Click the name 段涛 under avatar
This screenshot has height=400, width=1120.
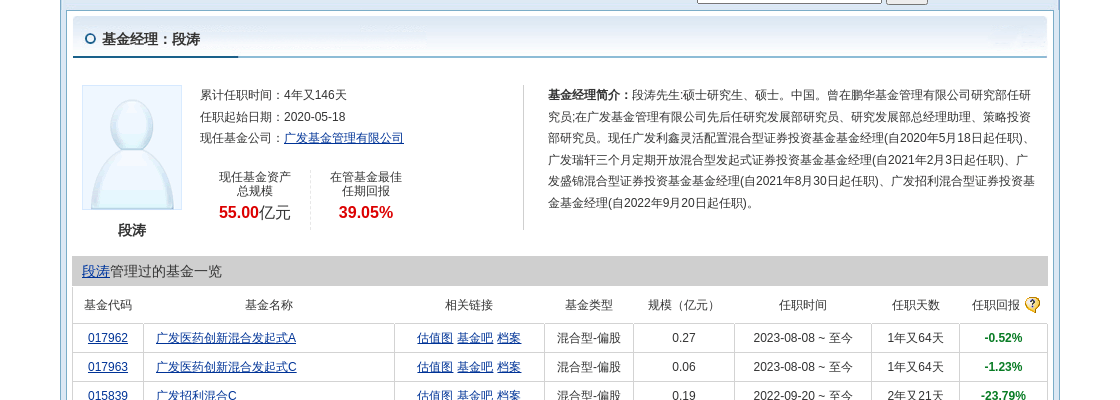coord(132,231)
